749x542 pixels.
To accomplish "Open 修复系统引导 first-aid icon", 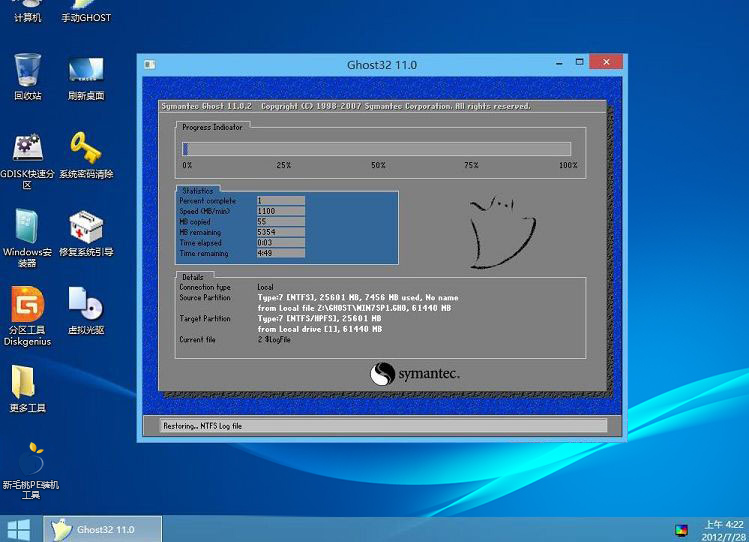I will pos(86,234).
